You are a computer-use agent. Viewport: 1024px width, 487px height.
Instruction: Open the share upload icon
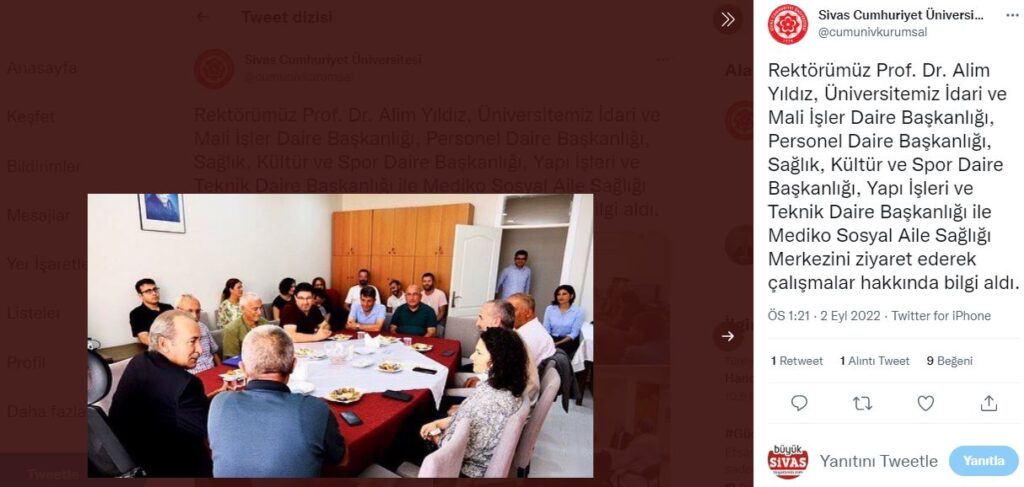(989, 403)
